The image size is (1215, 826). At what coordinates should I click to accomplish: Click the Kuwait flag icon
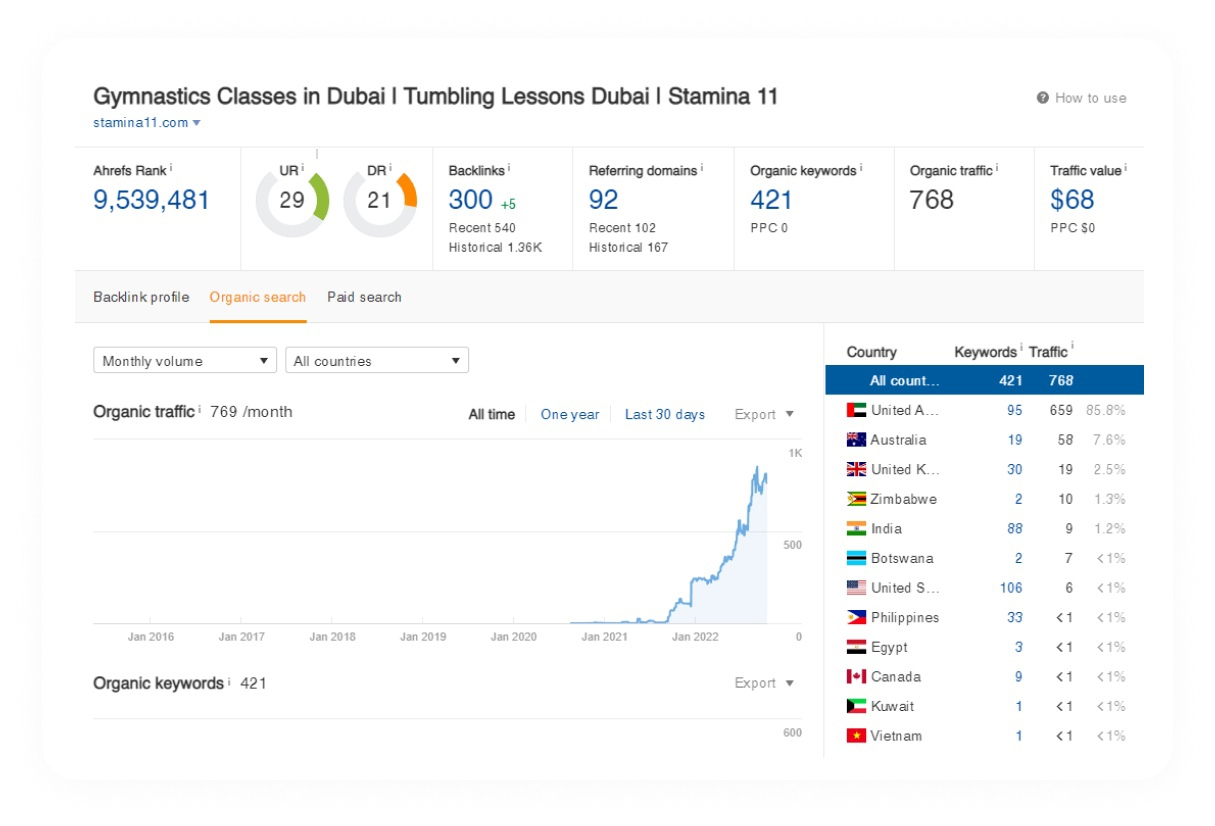tap(856, 706)
